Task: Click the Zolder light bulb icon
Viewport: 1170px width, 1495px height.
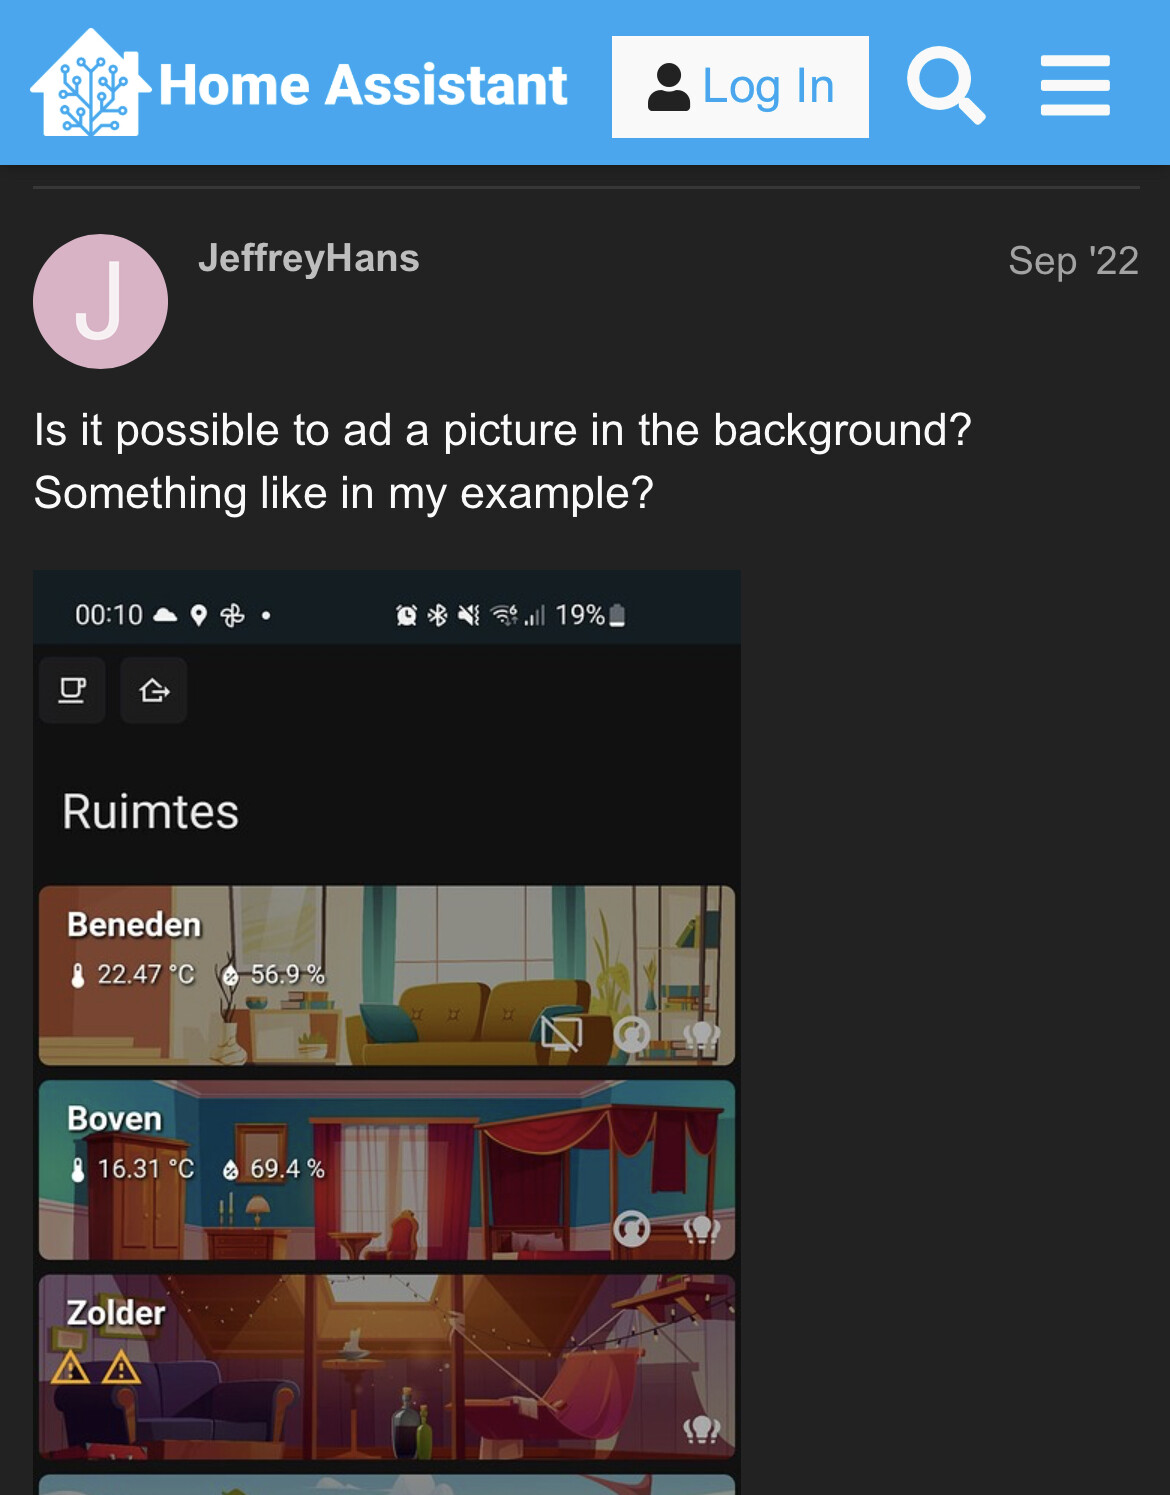Action: coord(701,1429)
